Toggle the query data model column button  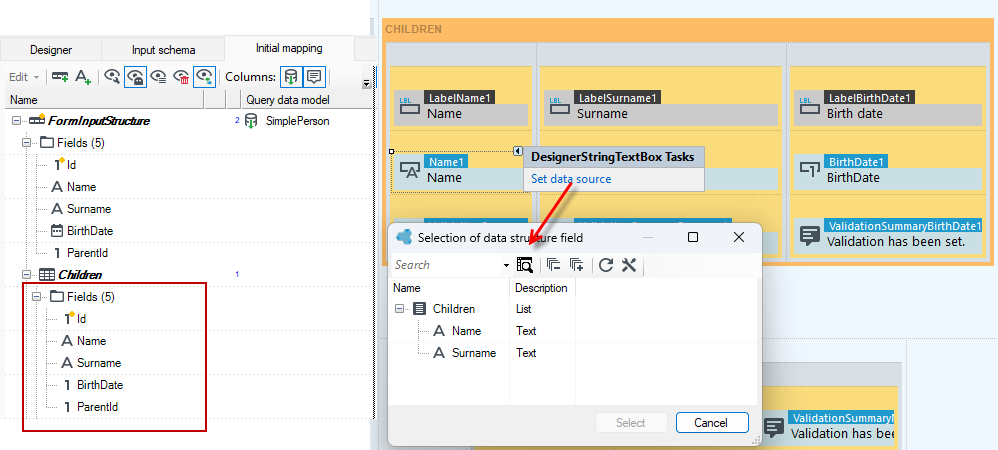point(290,77)
